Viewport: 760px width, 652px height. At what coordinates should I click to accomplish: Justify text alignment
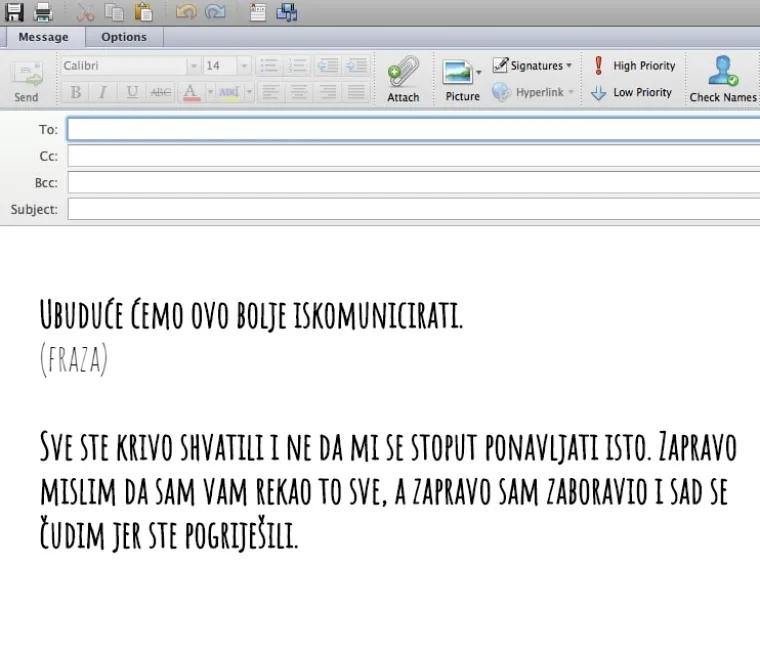point(356,92)
